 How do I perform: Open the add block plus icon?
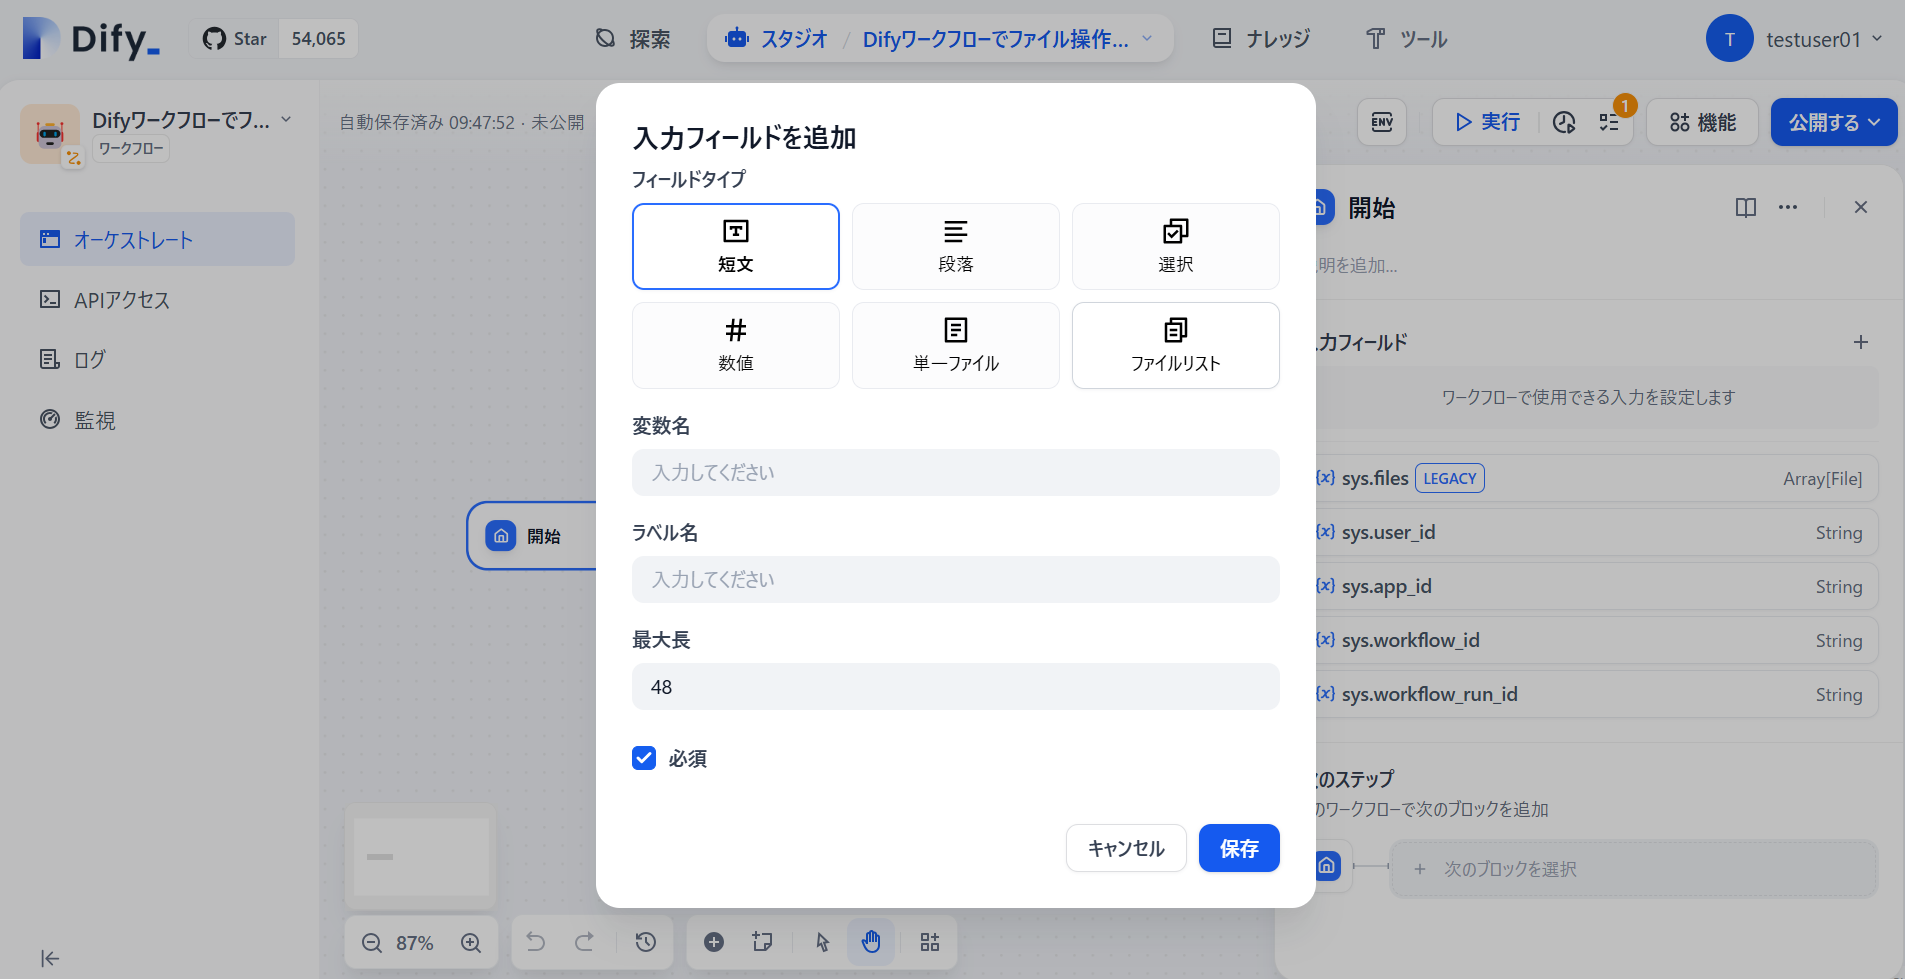(713, 942)
